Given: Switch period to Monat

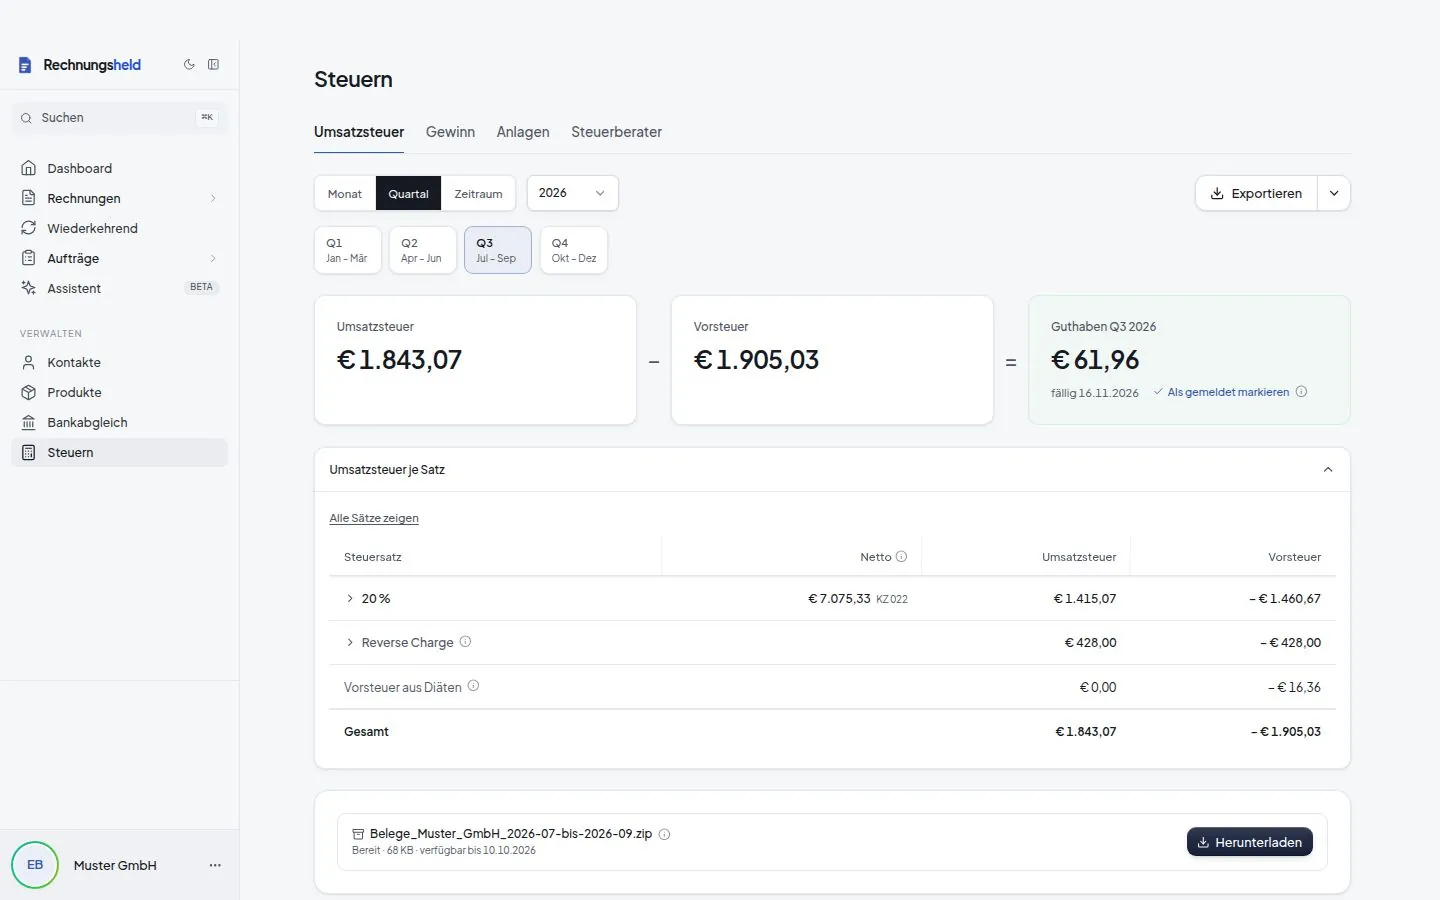Looking at the screenshot, I should point(345,193).
